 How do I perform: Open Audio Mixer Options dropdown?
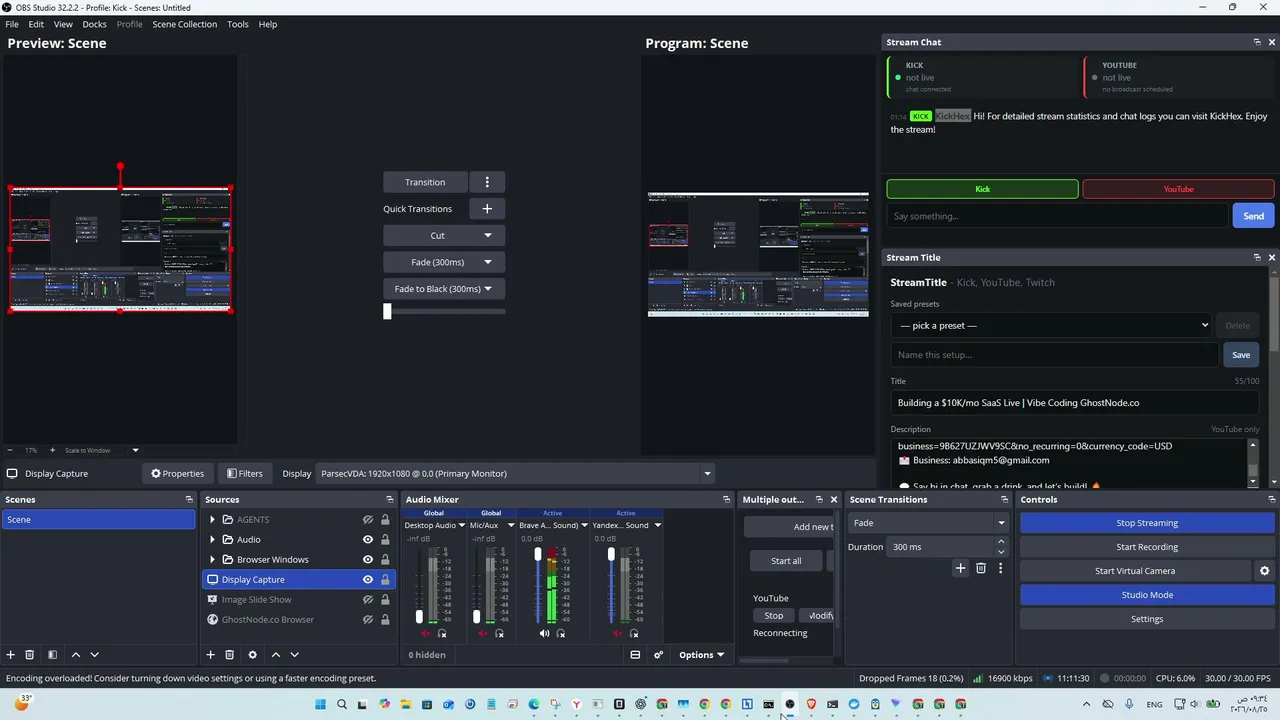[701, 655]
